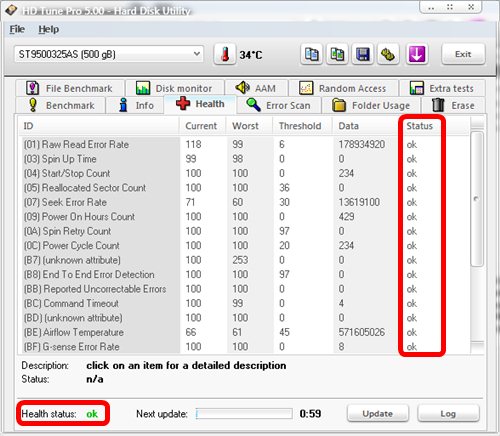The height and width of the screenshot is (436, 500).
Task: Switch to the Random Access tab
Action: (343, 88)
